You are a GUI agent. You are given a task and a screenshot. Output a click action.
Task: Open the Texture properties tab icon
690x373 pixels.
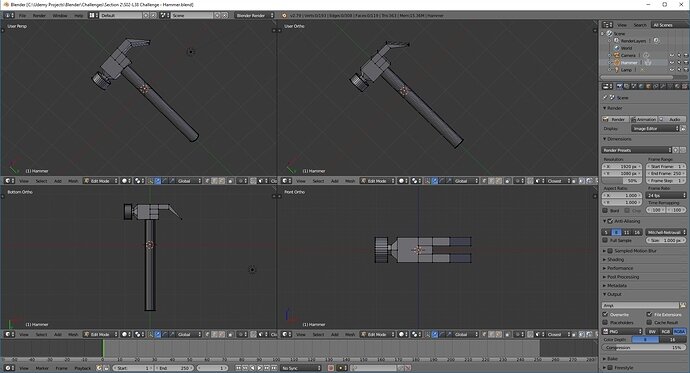point(684,86)
